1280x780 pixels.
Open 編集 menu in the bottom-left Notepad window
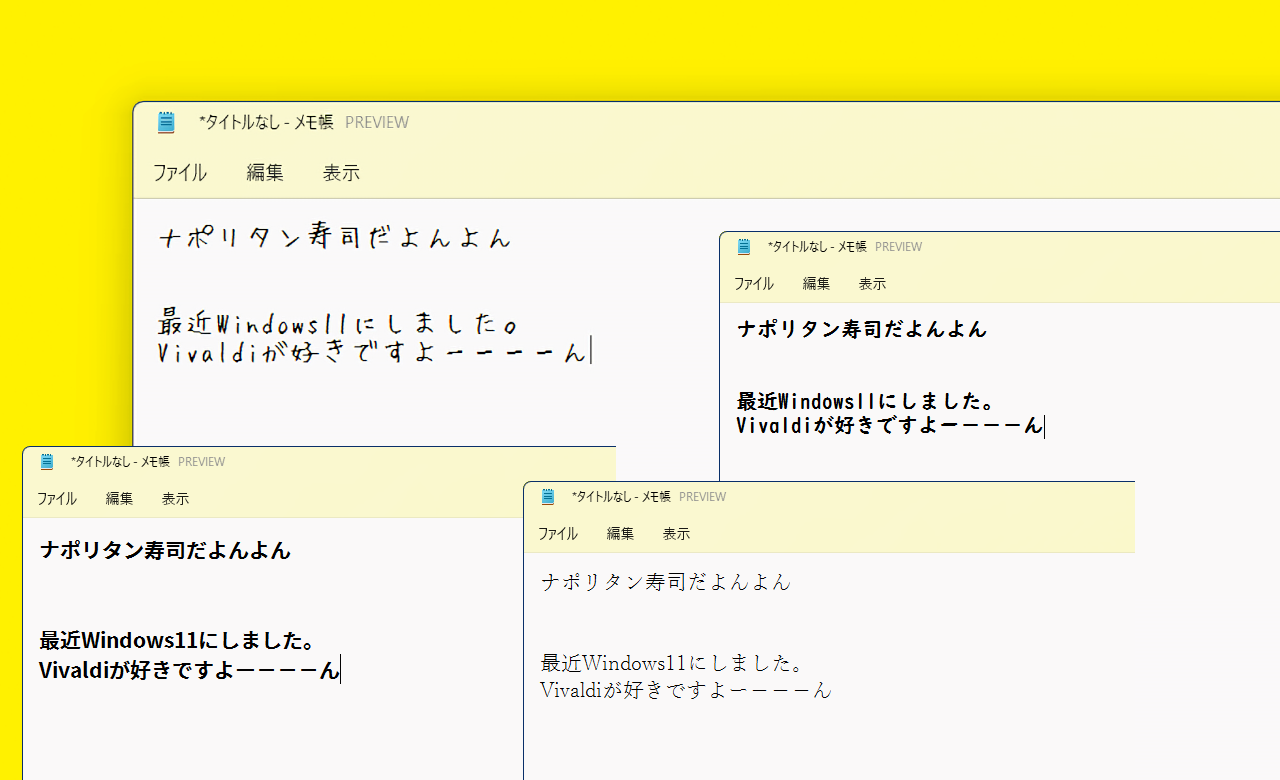click(119, 498)
